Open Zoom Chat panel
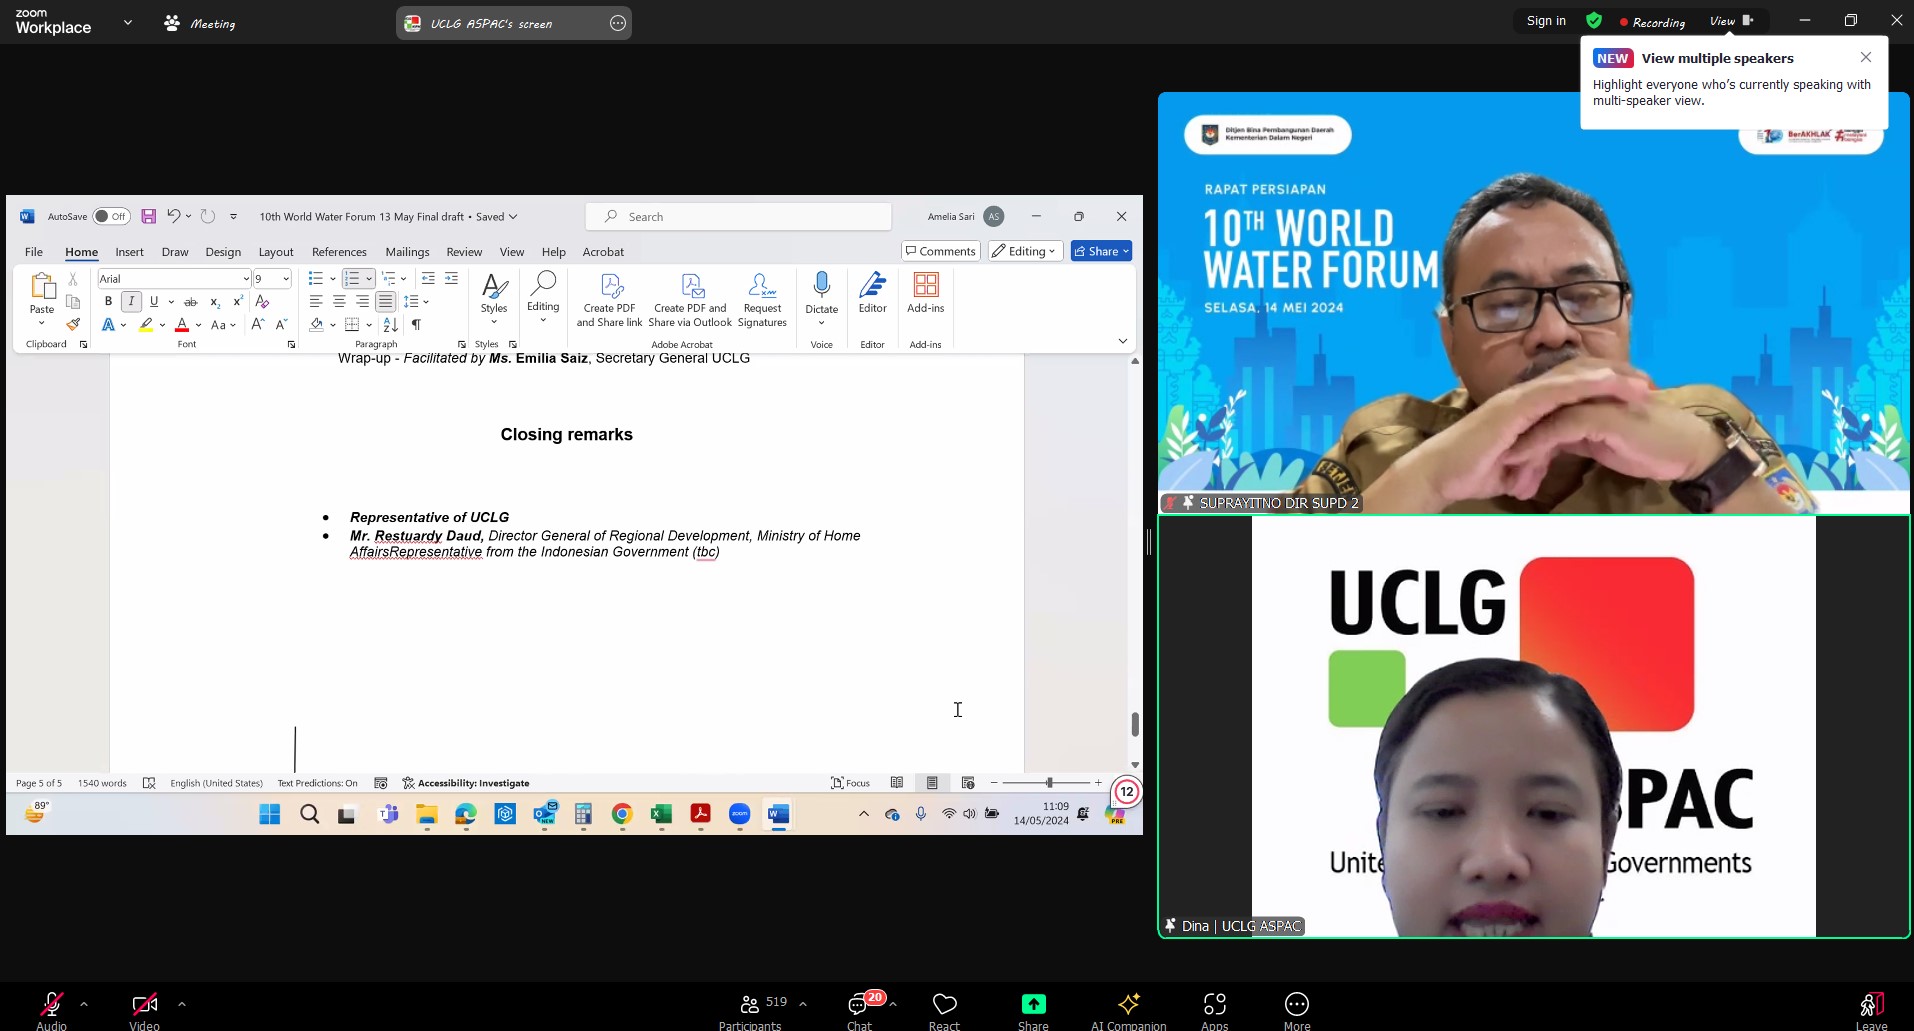The image size is (1914, 1031). tap(859, 1011)
